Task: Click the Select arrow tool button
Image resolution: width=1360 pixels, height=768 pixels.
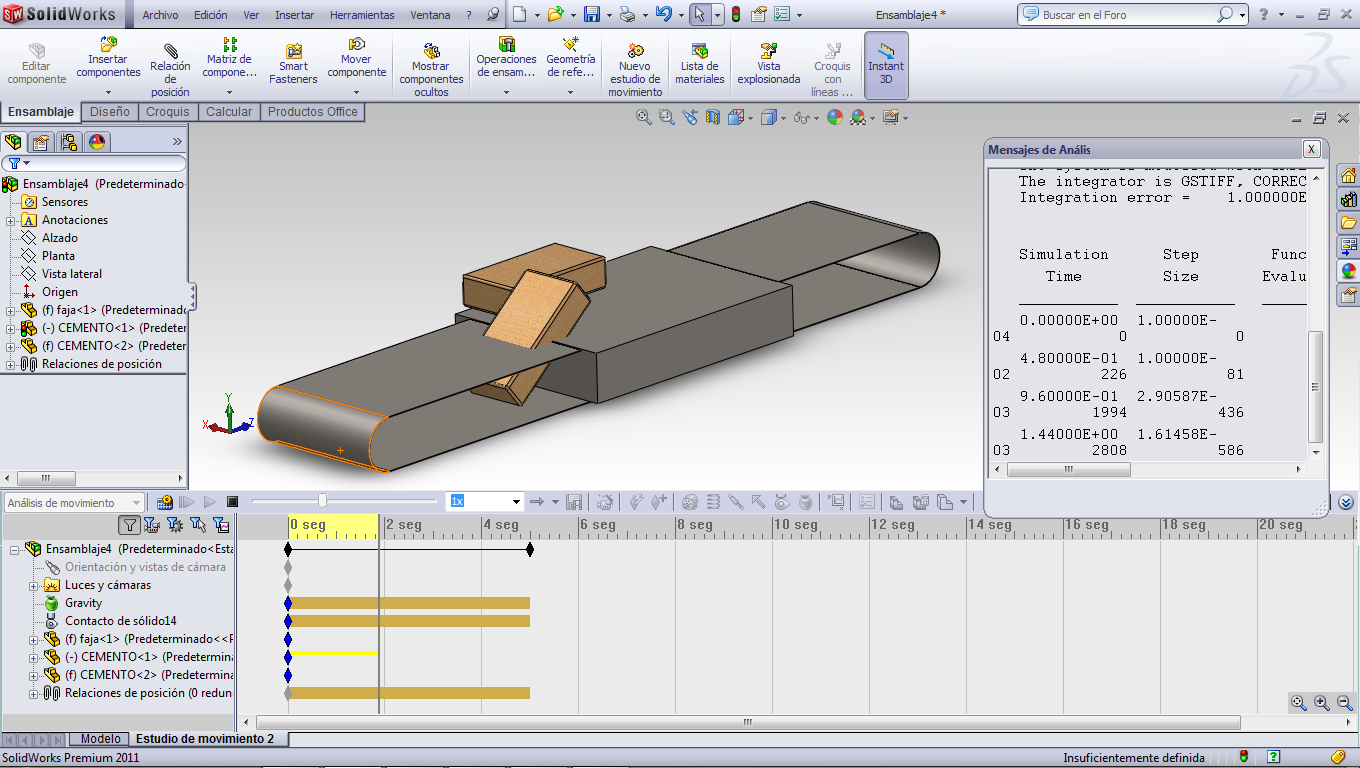Action: point(700,14)
